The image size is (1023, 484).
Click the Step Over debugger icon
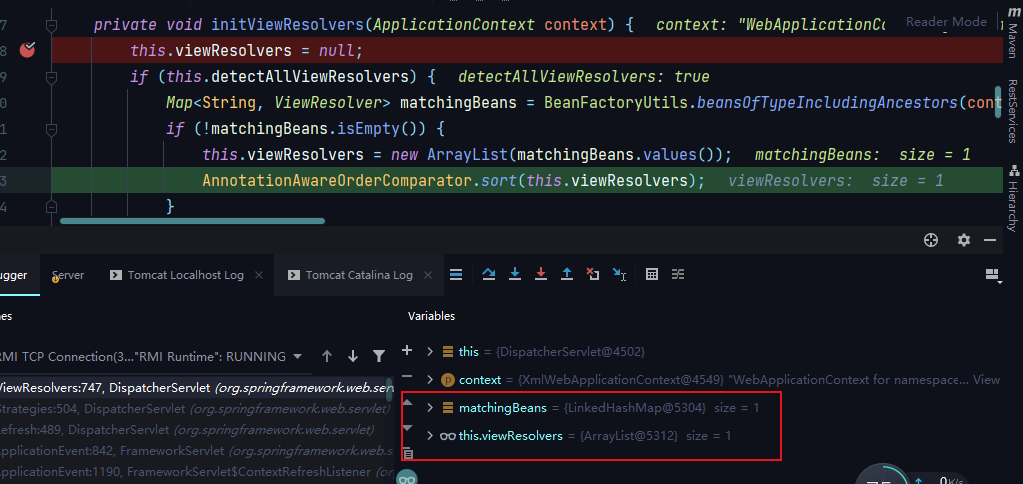[x=489, y=275]
